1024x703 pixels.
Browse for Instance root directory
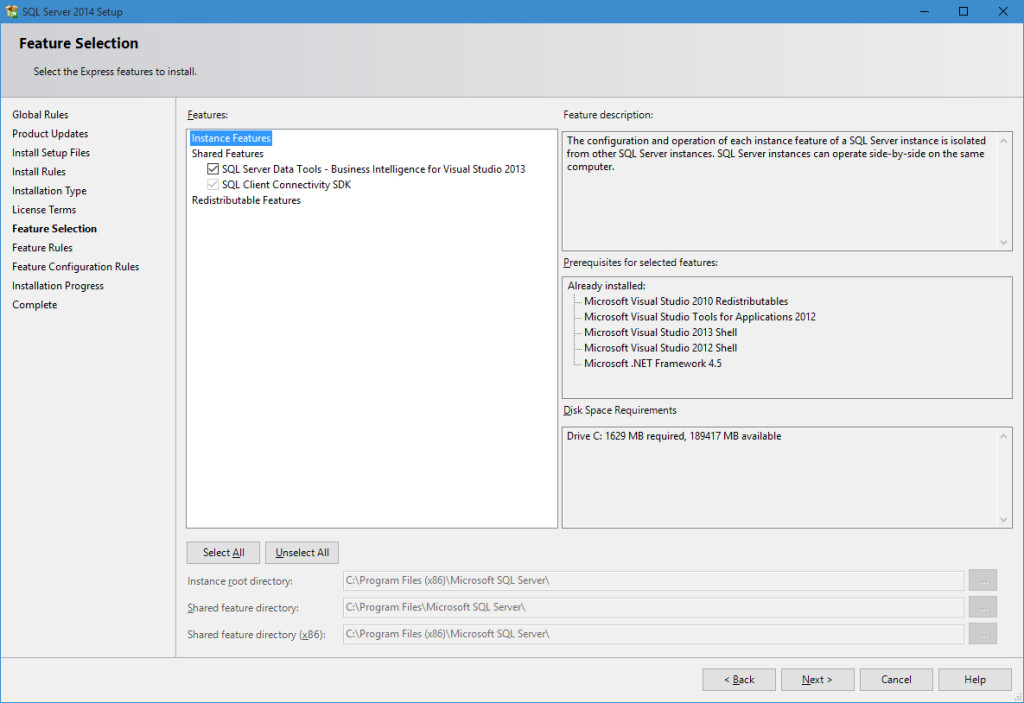click(983, 581)
